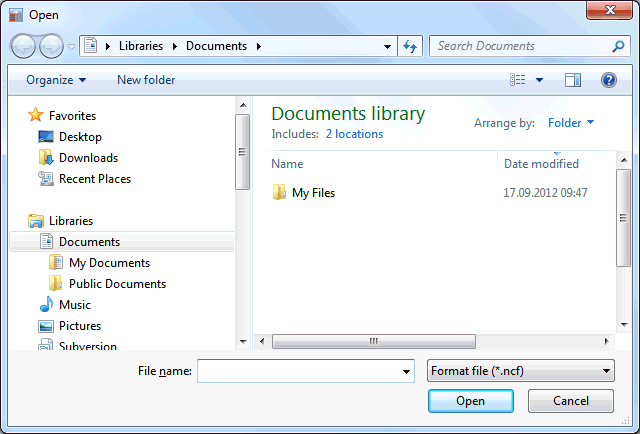Select Desktop in Favorites

click(x=80, y=137)
